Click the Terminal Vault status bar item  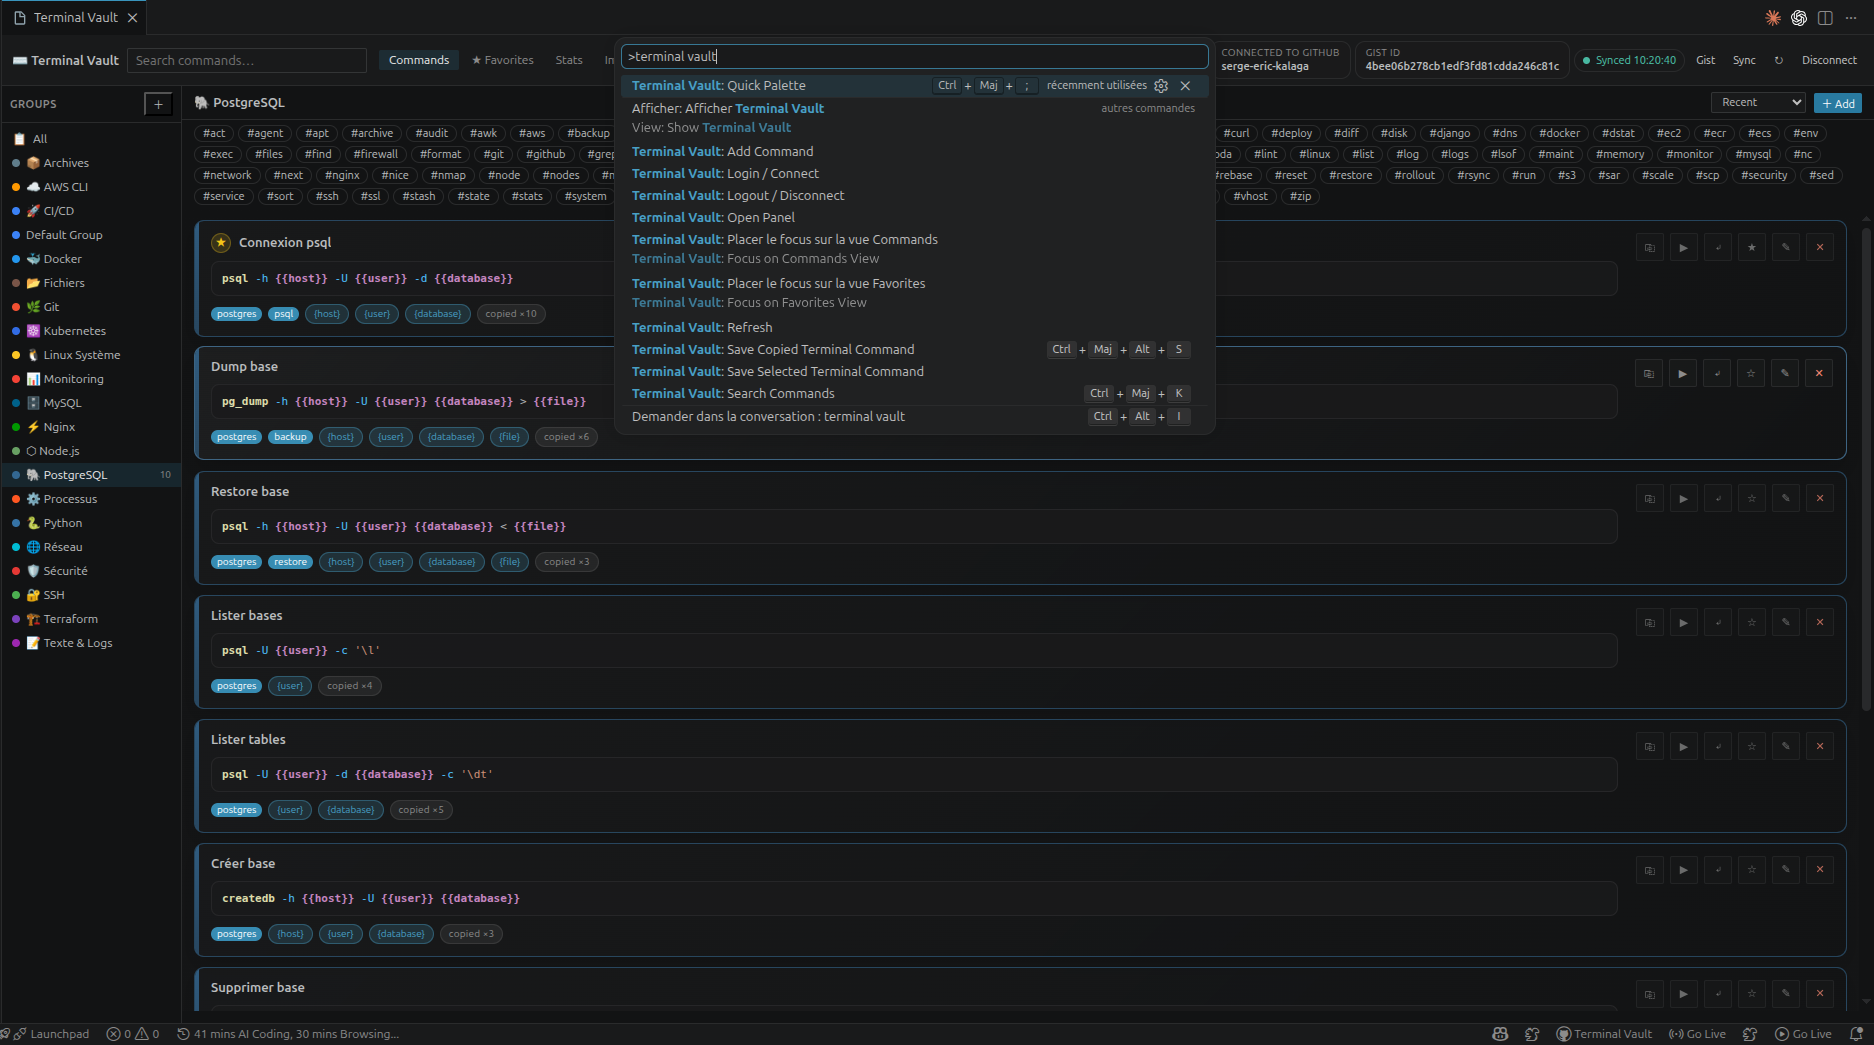coord(1604,1034)
